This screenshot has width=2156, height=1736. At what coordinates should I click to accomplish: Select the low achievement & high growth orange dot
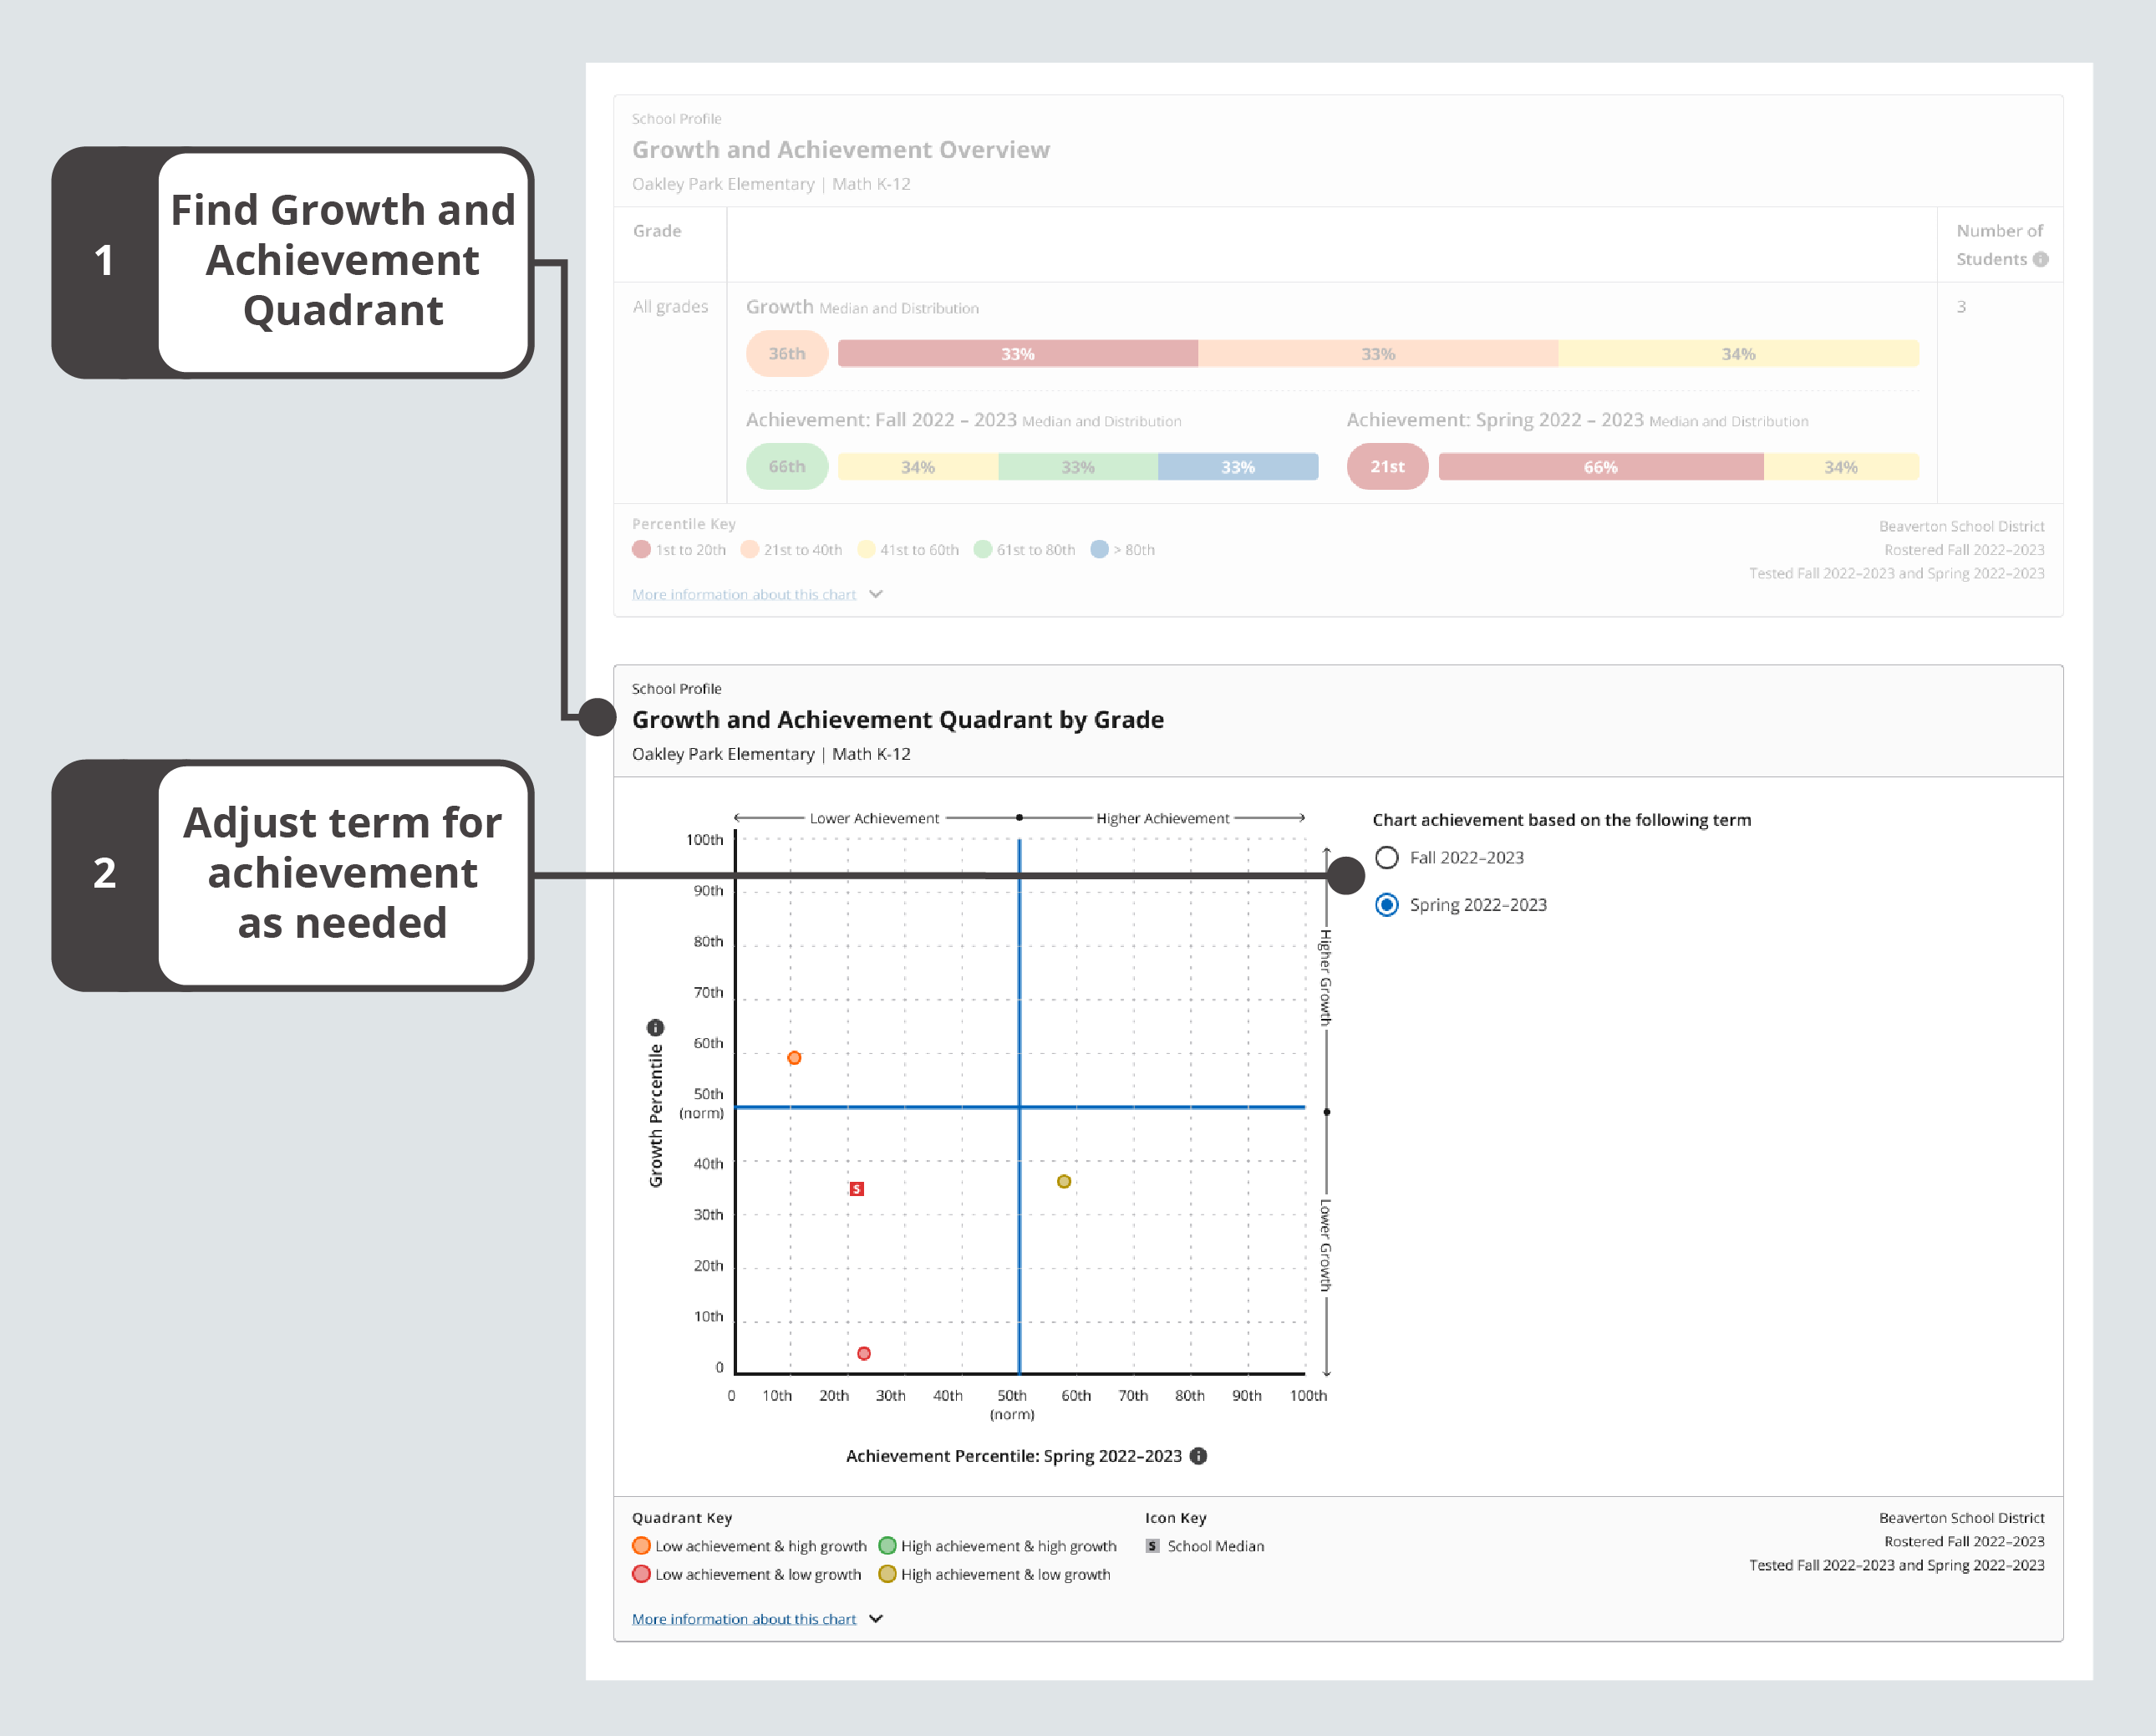pyautogui.click(x=795, y=1058)
